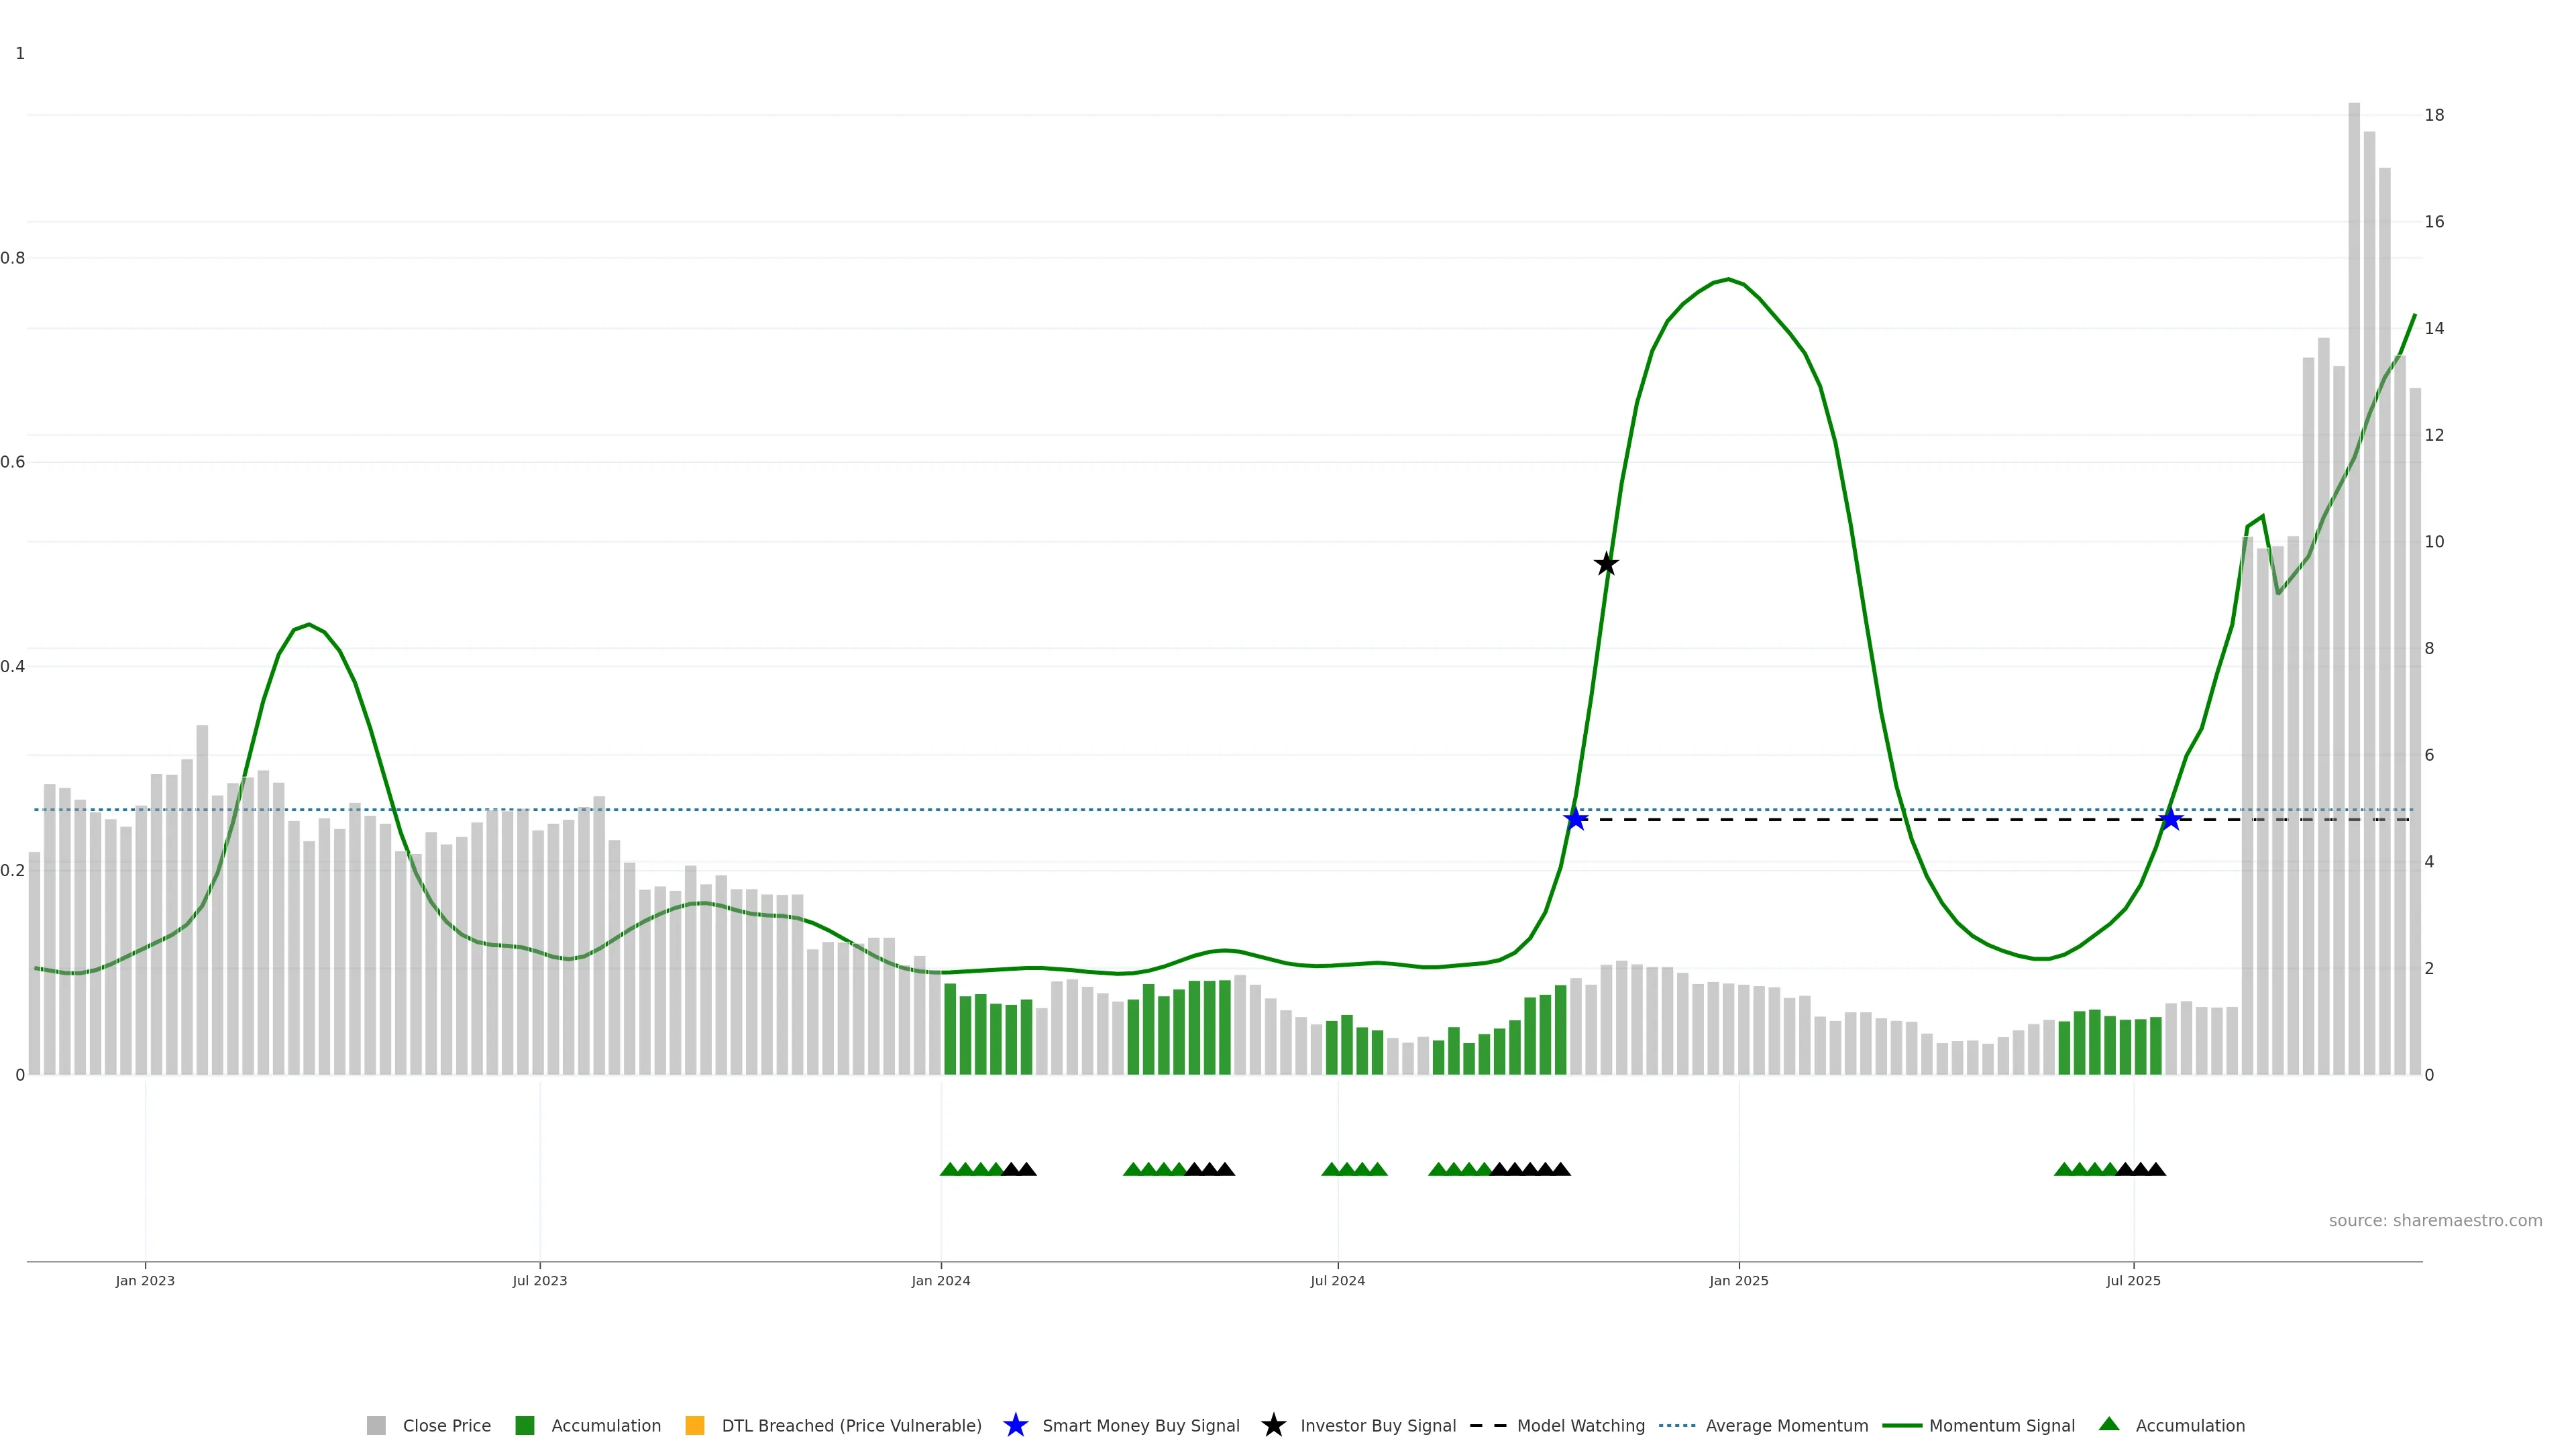Click the green triangle Accumulation legend icon
The width and height of the screenshot is (2576, 1449).
tap(2109, 1425)
